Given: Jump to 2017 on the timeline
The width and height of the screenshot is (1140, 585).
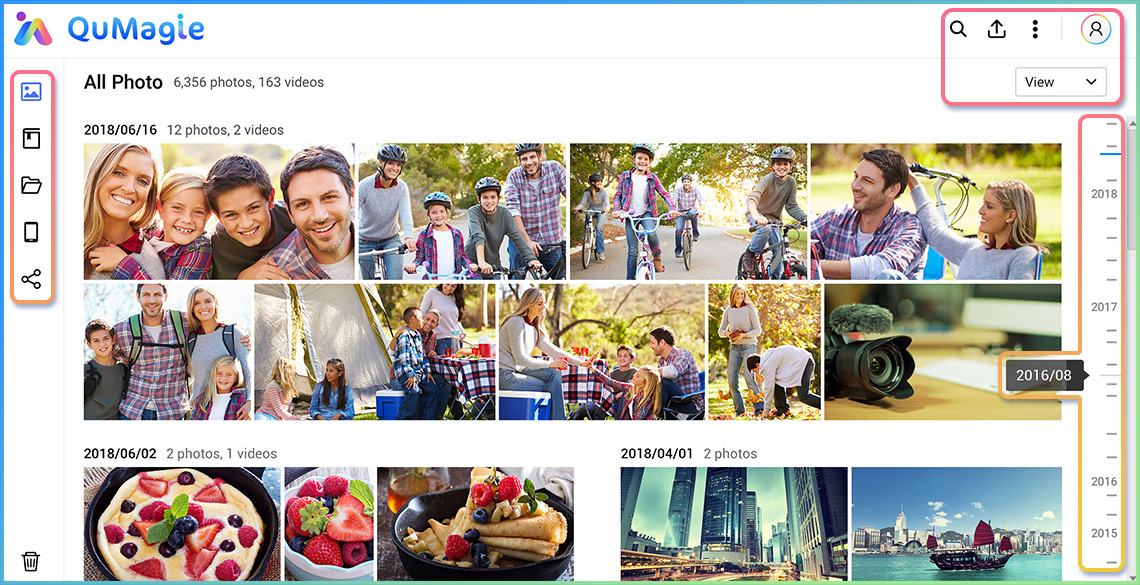Looking at the screenshot, I should 1104,307.
